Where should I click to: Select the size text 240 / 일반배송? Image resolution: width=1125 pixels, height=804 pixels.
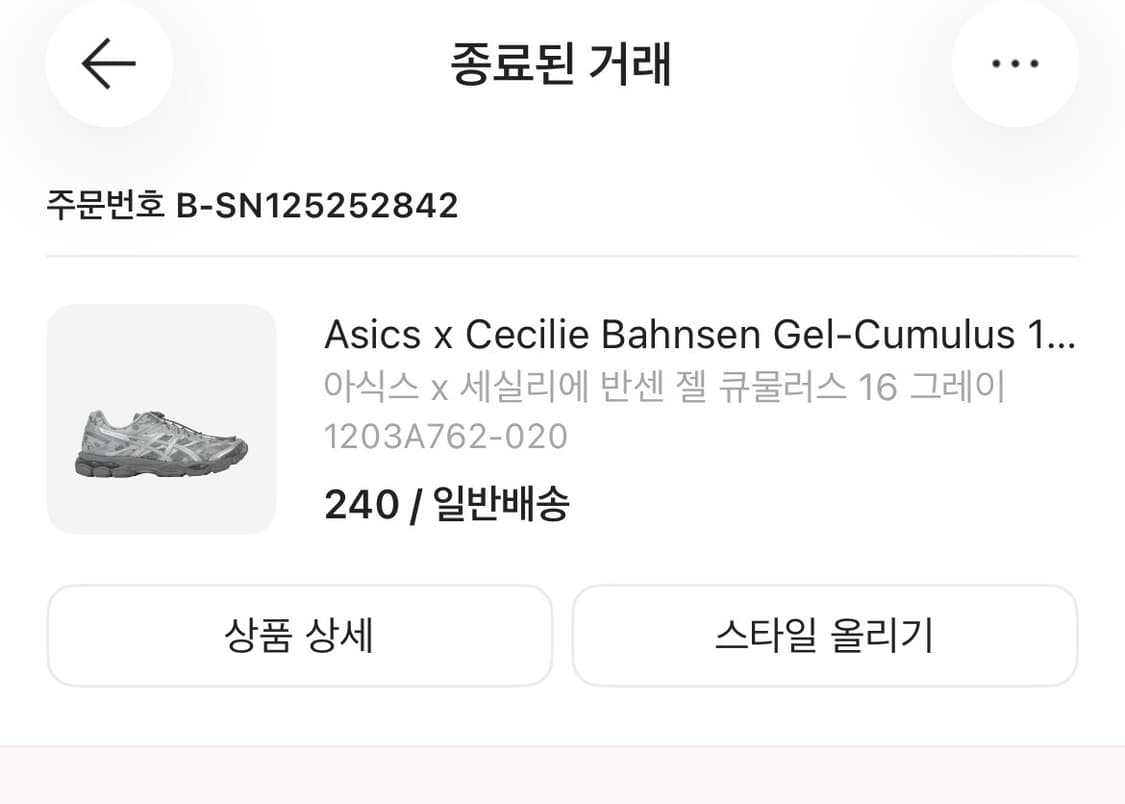tap(448, 505)
